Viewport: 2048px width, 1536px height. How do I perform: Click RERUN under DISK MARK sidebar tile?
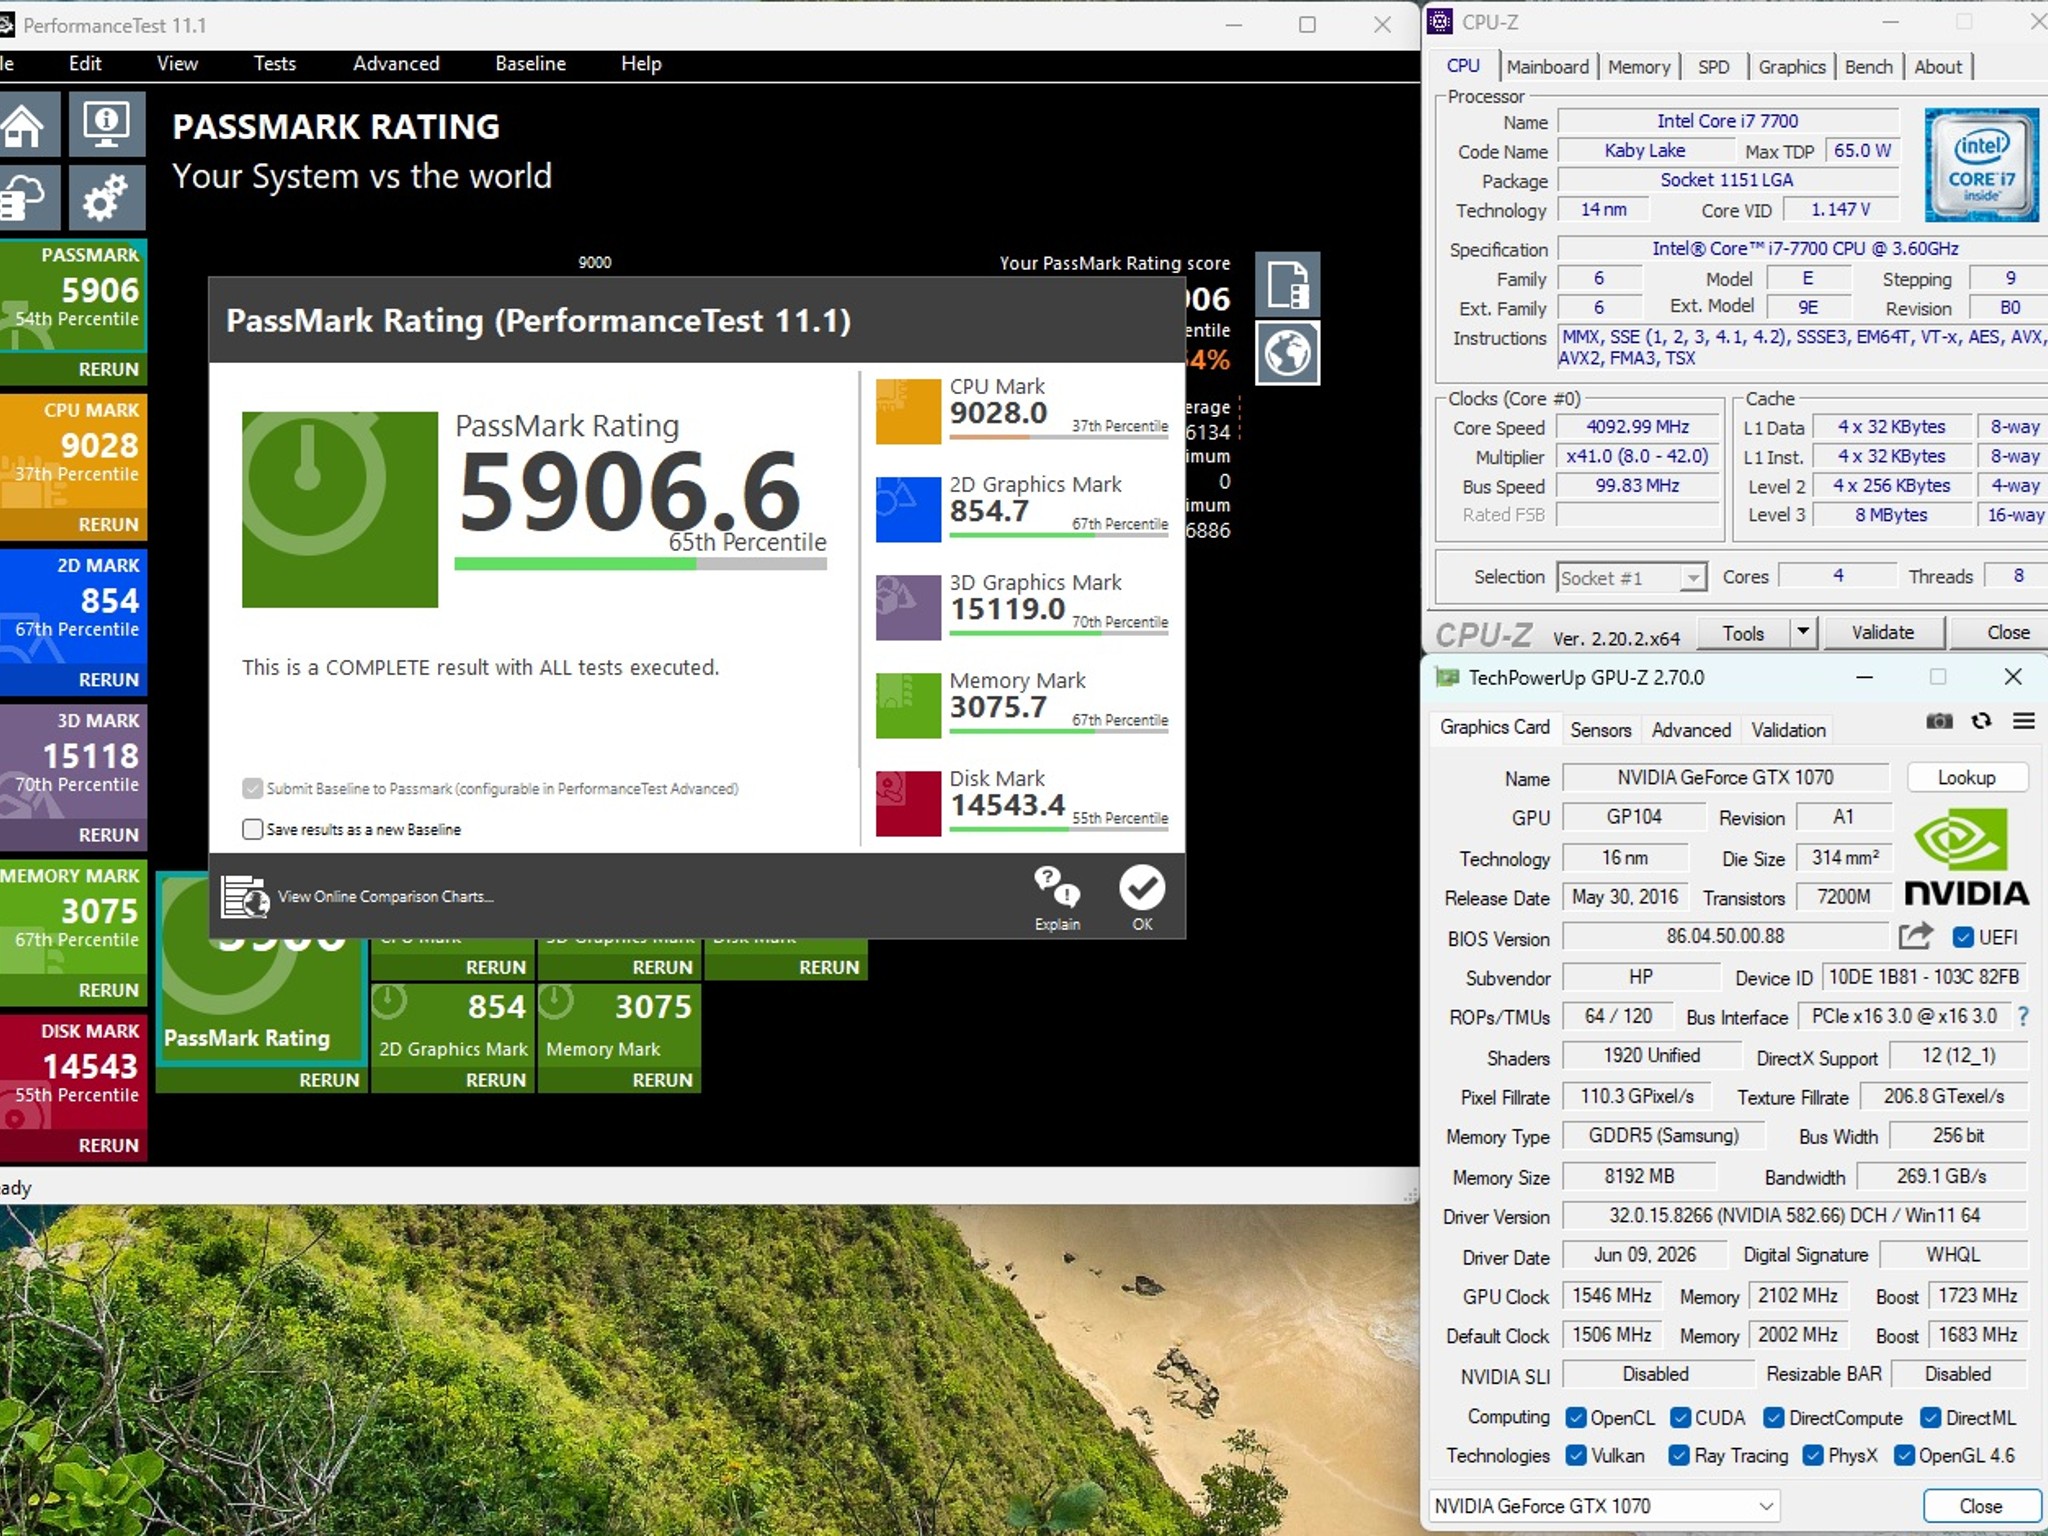point(108,1145)
